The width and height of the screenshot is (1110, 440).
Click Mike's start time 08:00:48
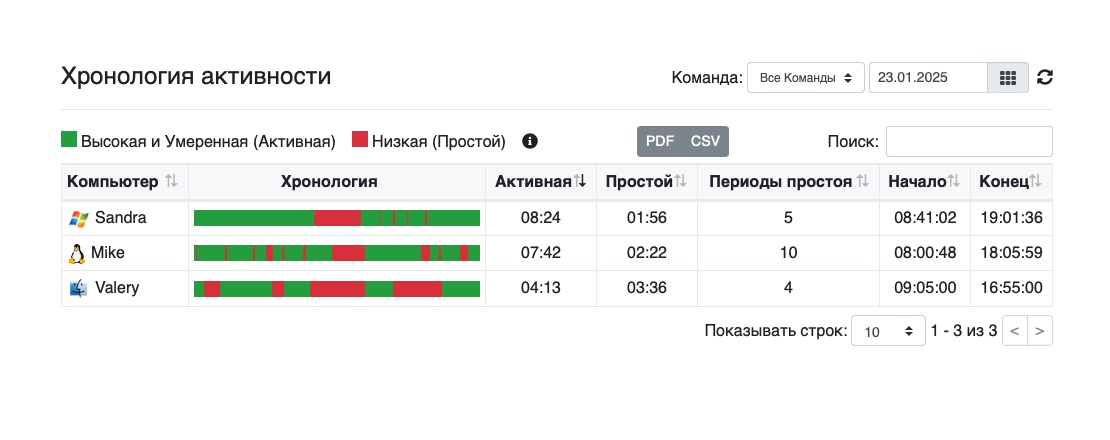tap(925, 253)
